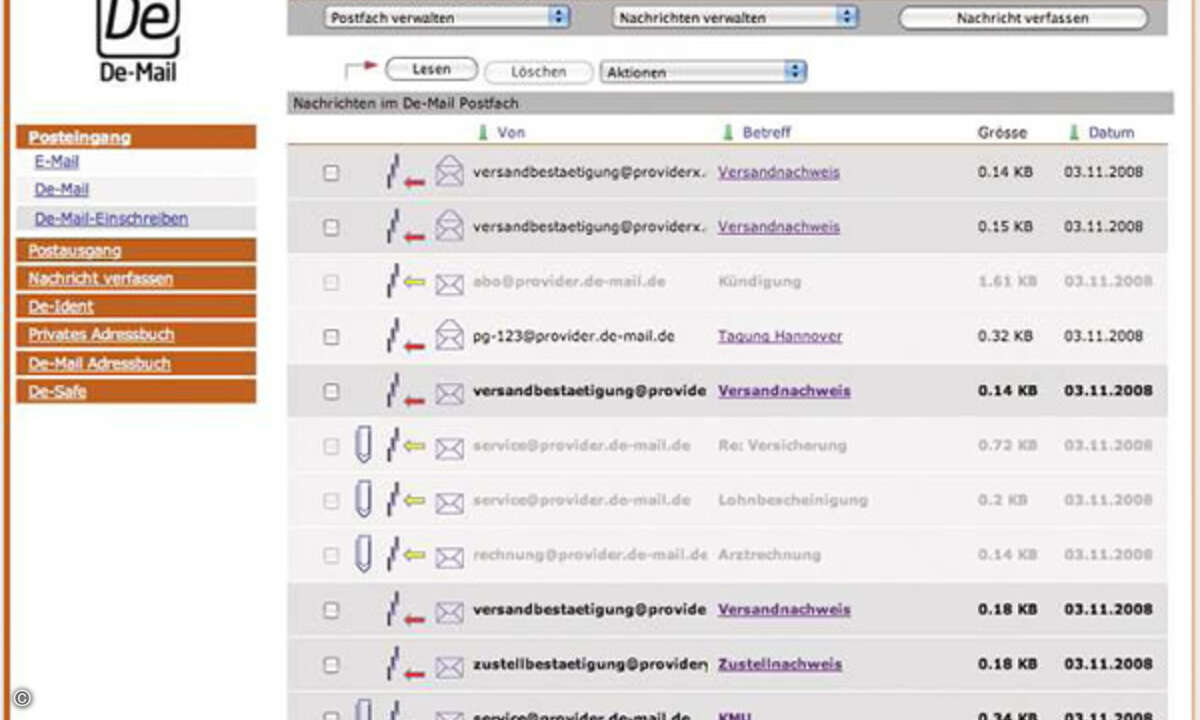The image size is (1200, 720).
Task: Tick the checkbox for the Lohnbescheinigung message
Action: pos(331,500)
